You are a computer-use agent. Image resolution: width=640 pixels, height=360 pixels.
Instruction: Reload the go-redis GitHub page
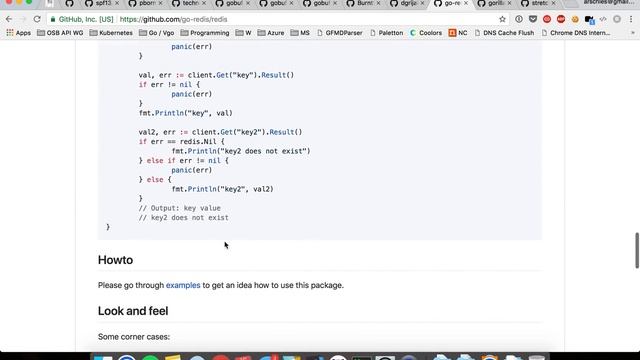point(37,19)
